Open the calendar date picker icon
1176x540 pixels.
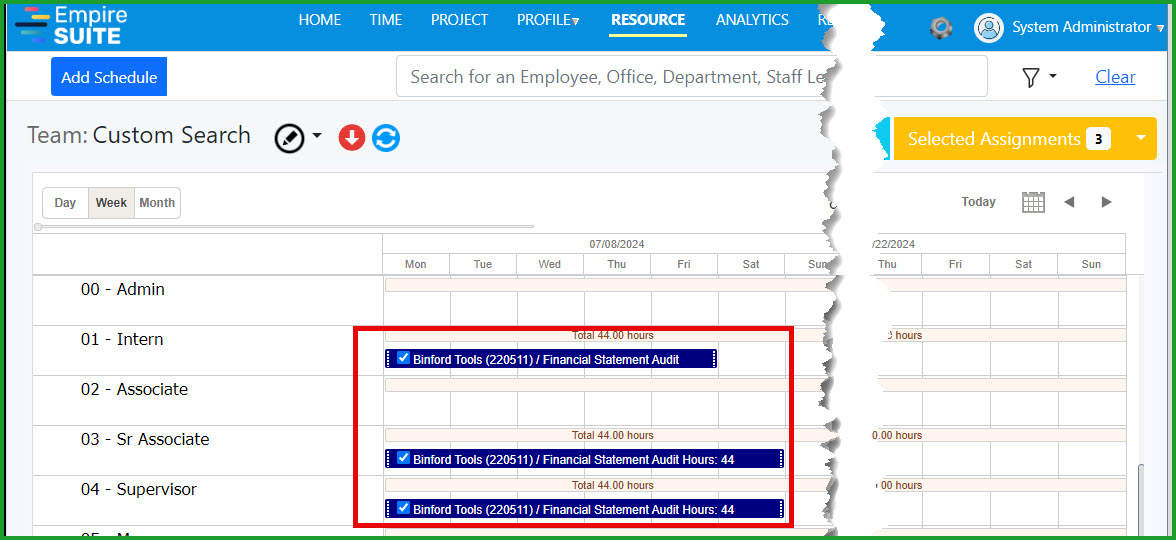coord(1034,202)
